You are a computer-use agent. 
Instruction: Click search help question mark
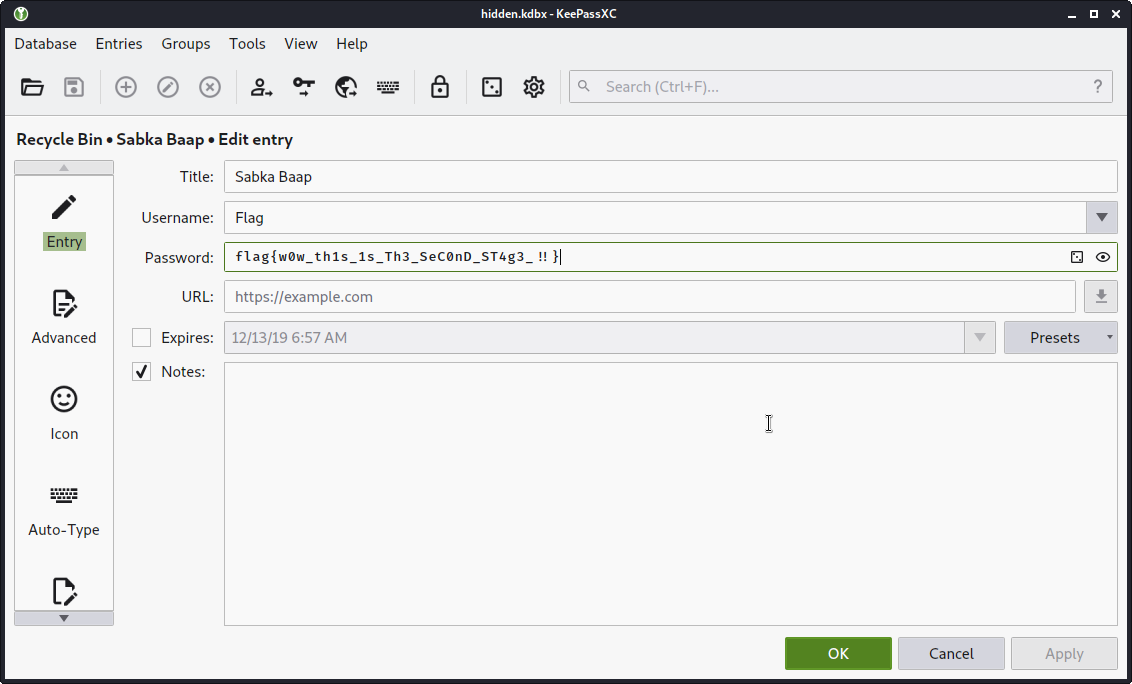tap(1097, 87)
